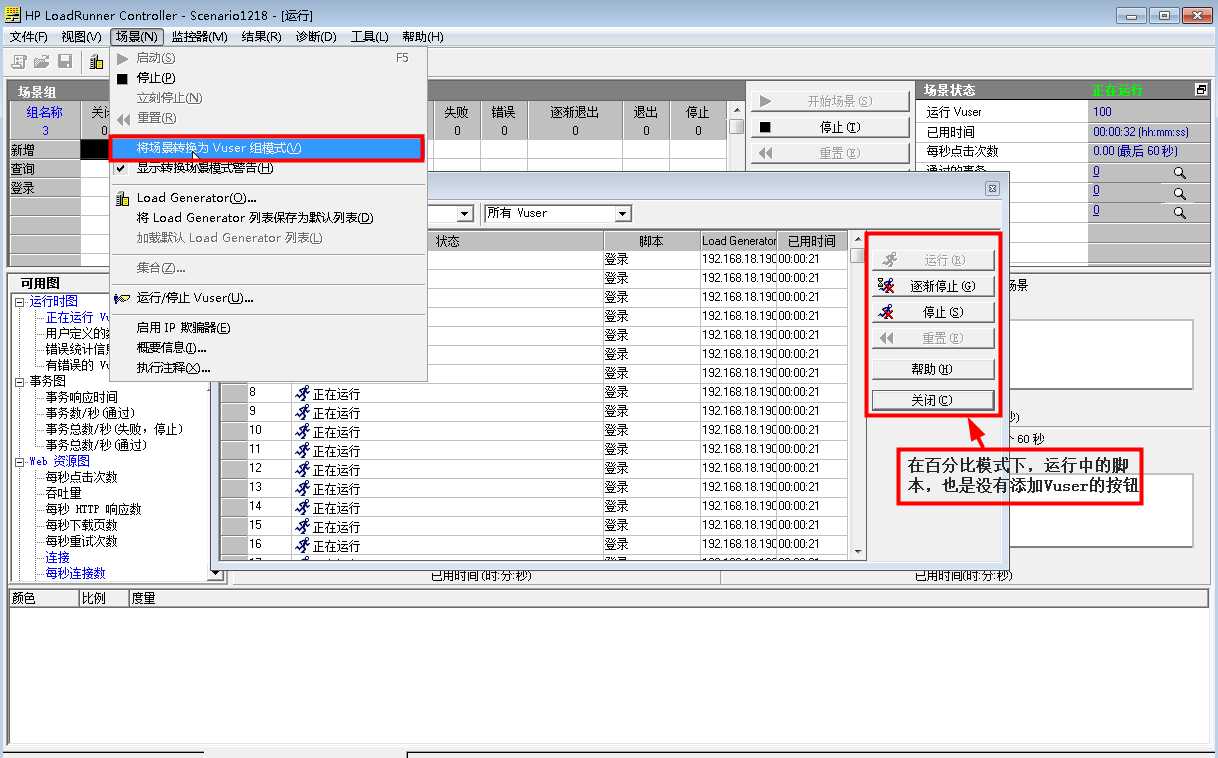1218x758 pixels.
Task: Click the magnifier icon in the first row below 每秒点击次数
Action: 1180,173
